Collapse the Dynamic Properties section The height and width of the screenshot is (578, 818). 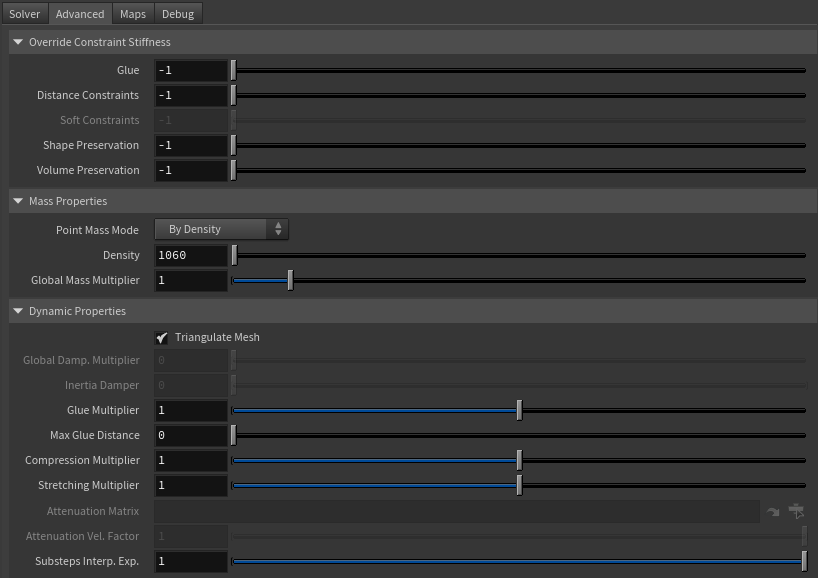pos(17,311)
